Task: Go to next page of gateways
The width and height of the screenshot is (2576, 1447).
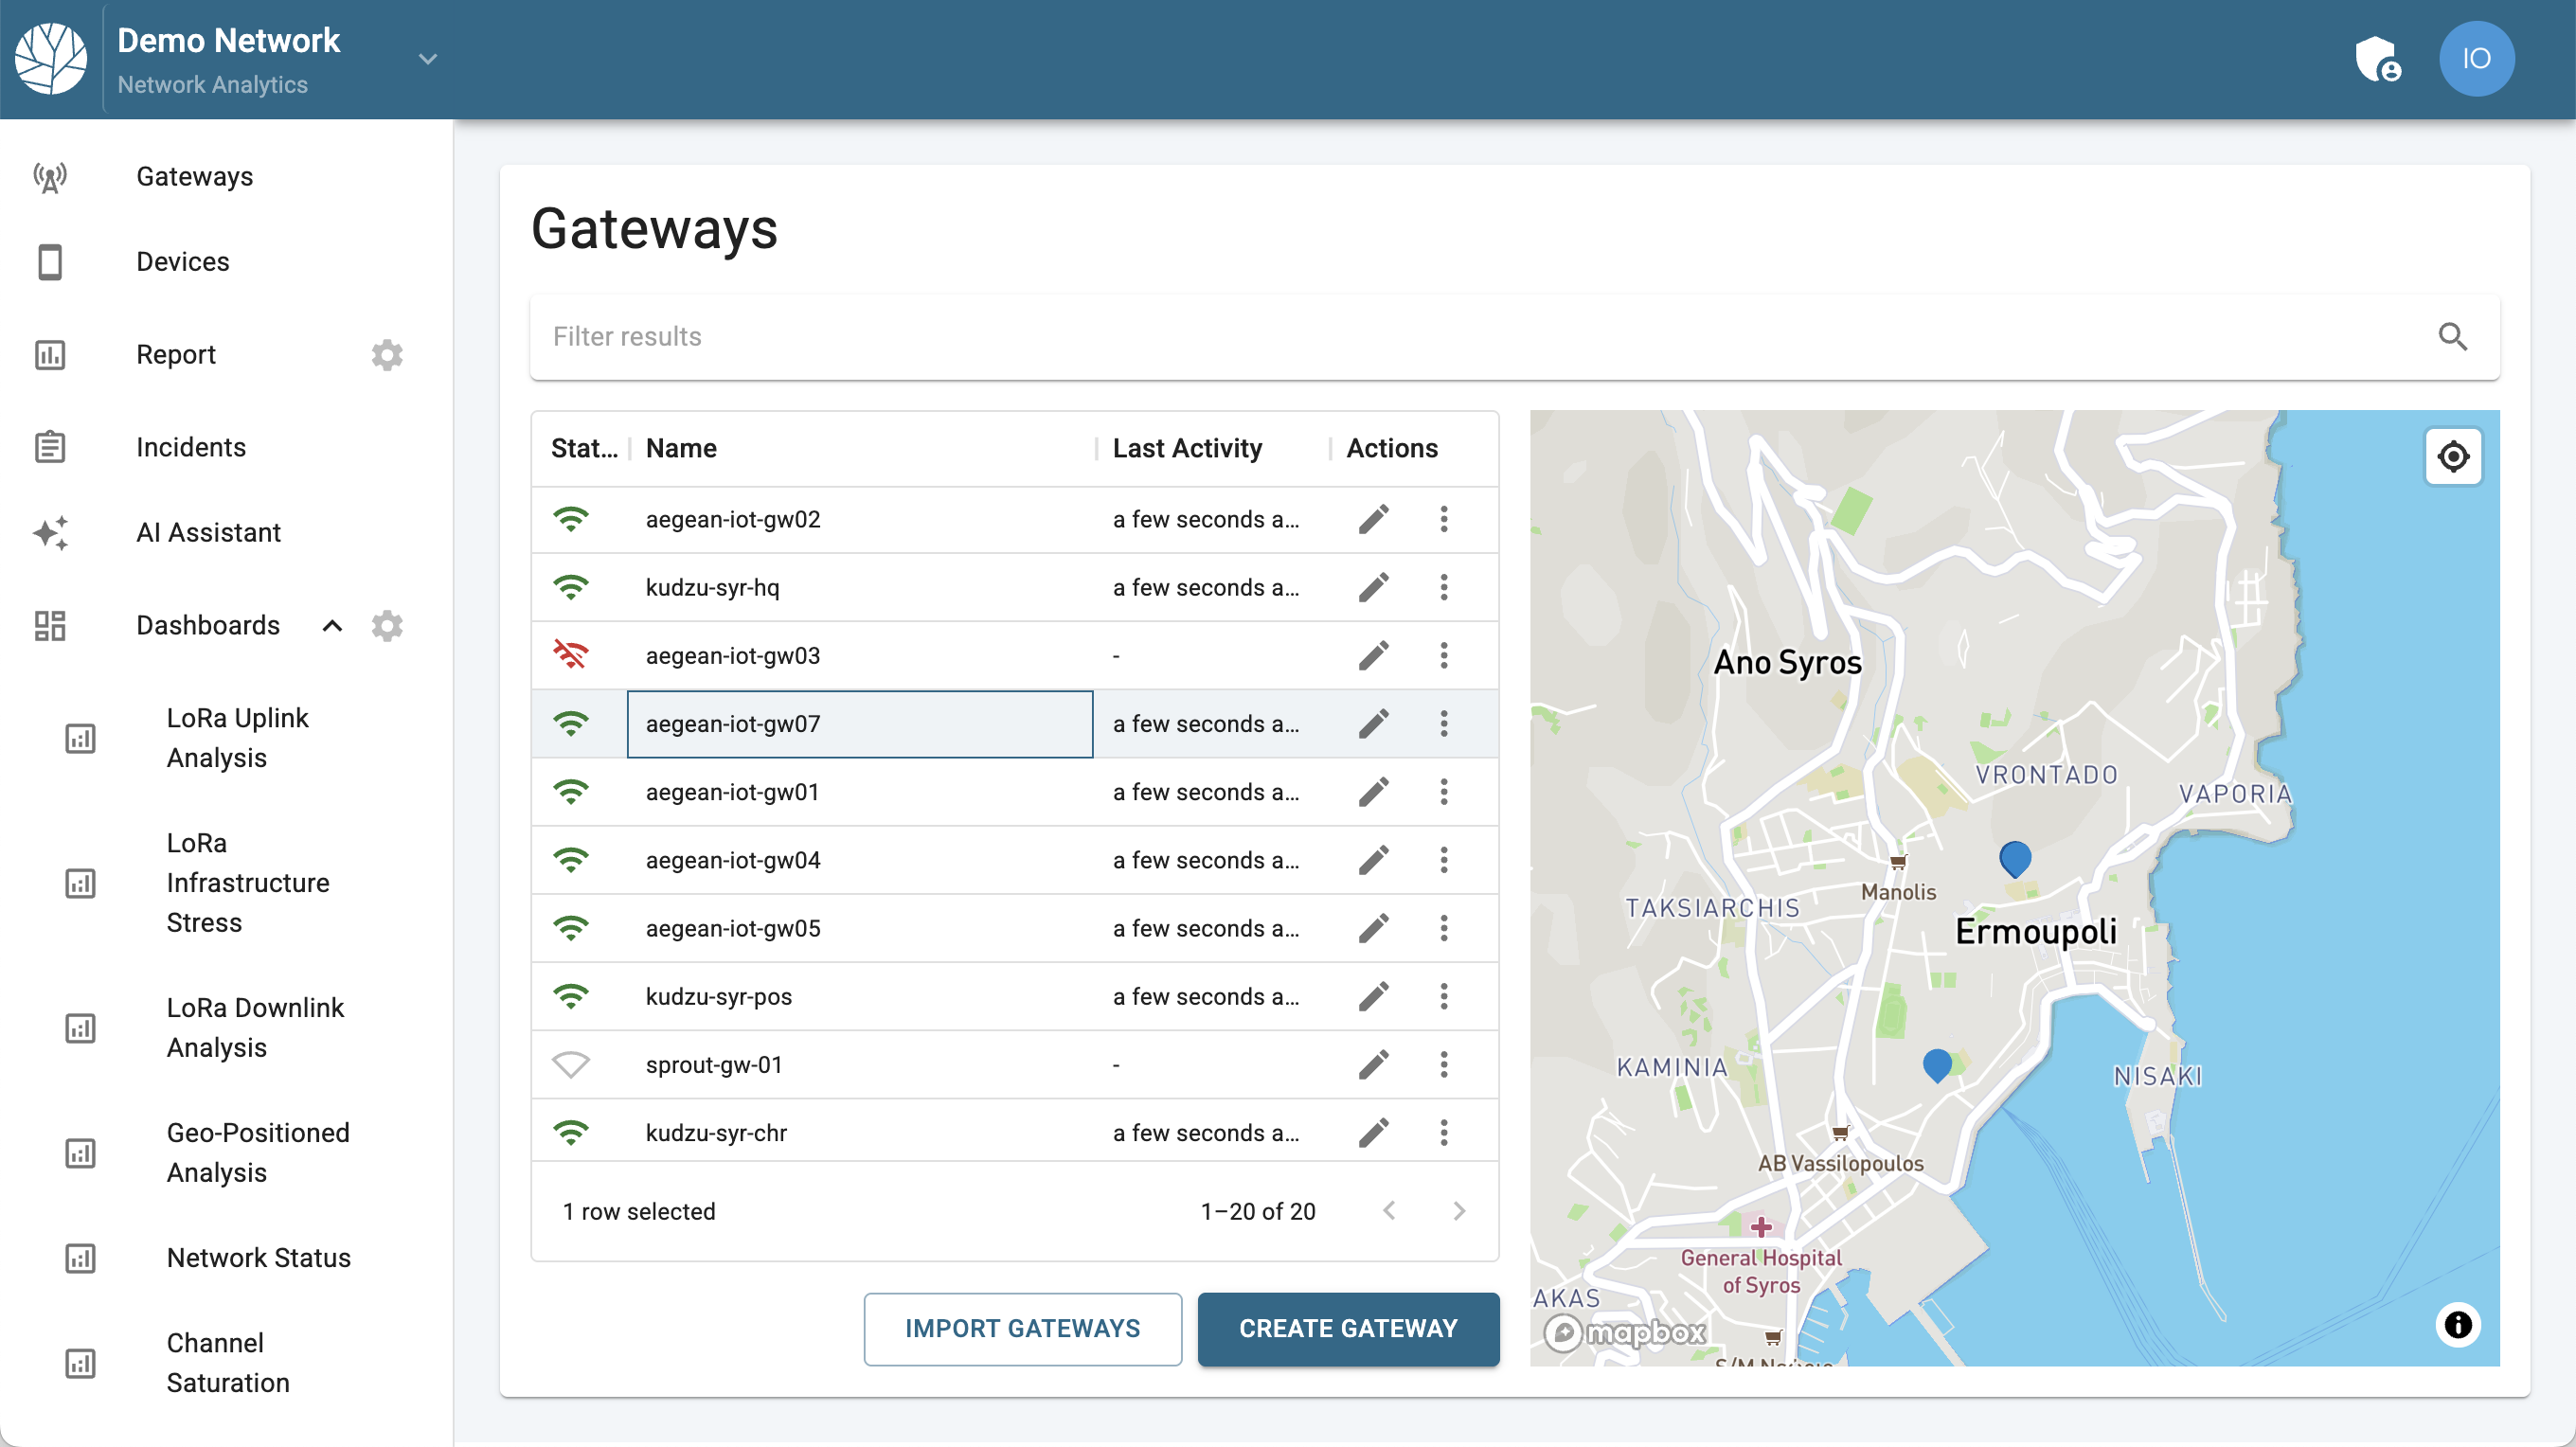Action: click(x=1458, y=1211)
